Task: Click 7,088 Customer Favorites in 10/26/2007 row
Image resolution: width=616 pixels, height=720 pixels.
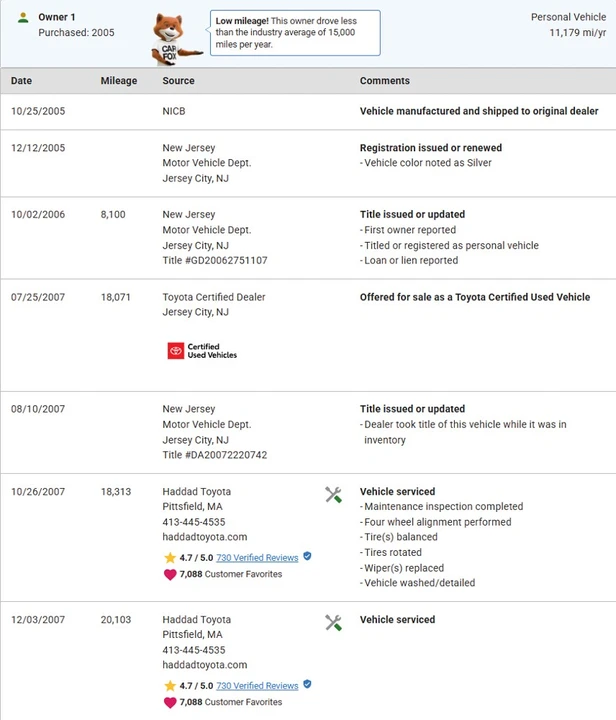Action: tap(231, 574)
